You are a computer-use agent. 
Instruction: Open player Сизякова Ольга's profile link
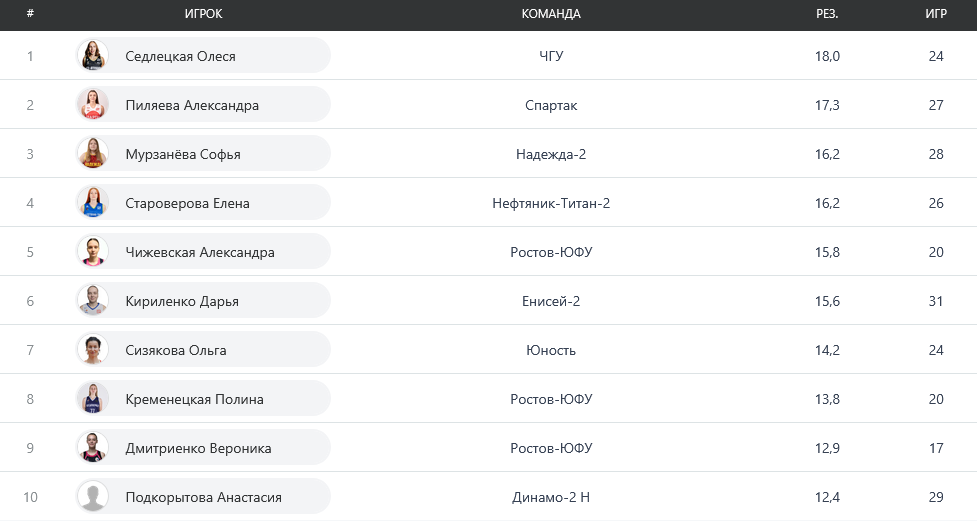tap(176, 350)
